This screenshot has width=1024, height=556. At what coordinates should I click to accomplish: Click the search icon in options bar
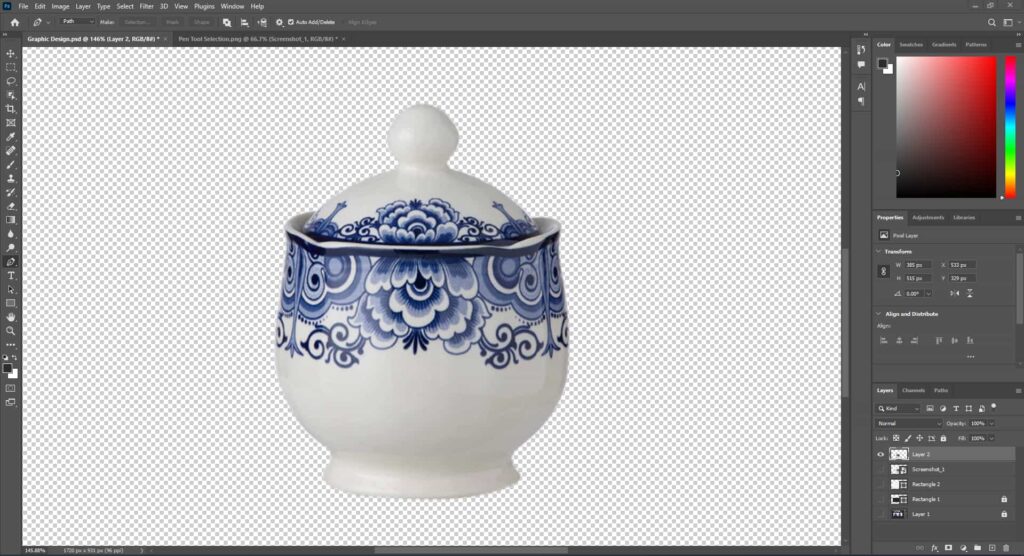pyautogui.click(x=991, y=22)
